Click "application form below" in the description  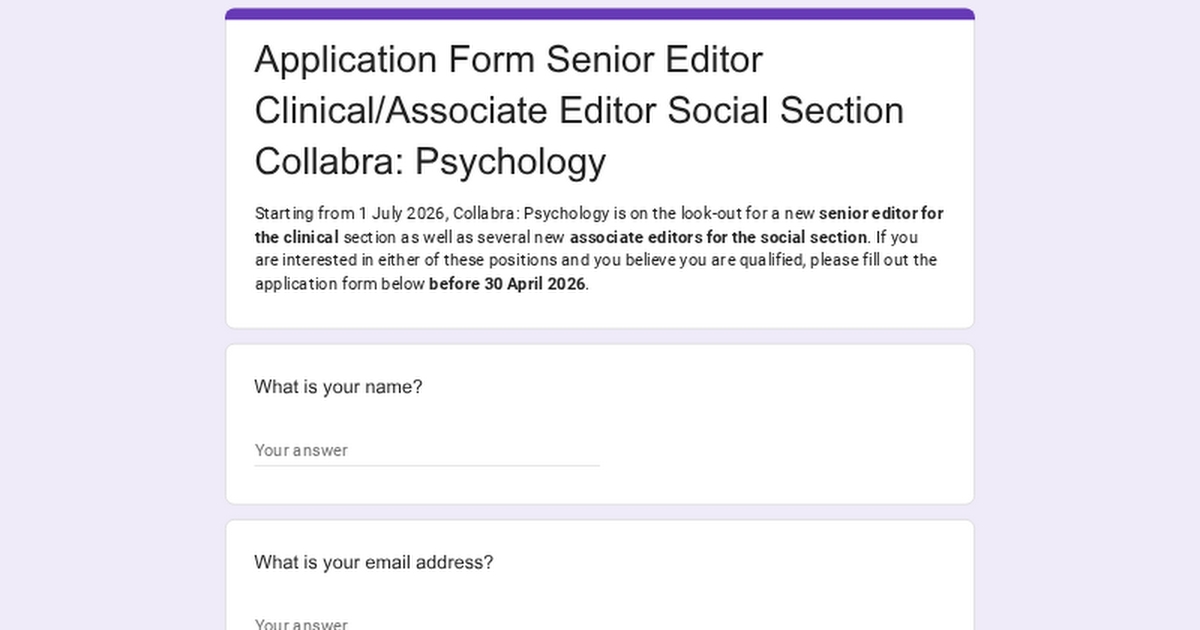(340, 284)
